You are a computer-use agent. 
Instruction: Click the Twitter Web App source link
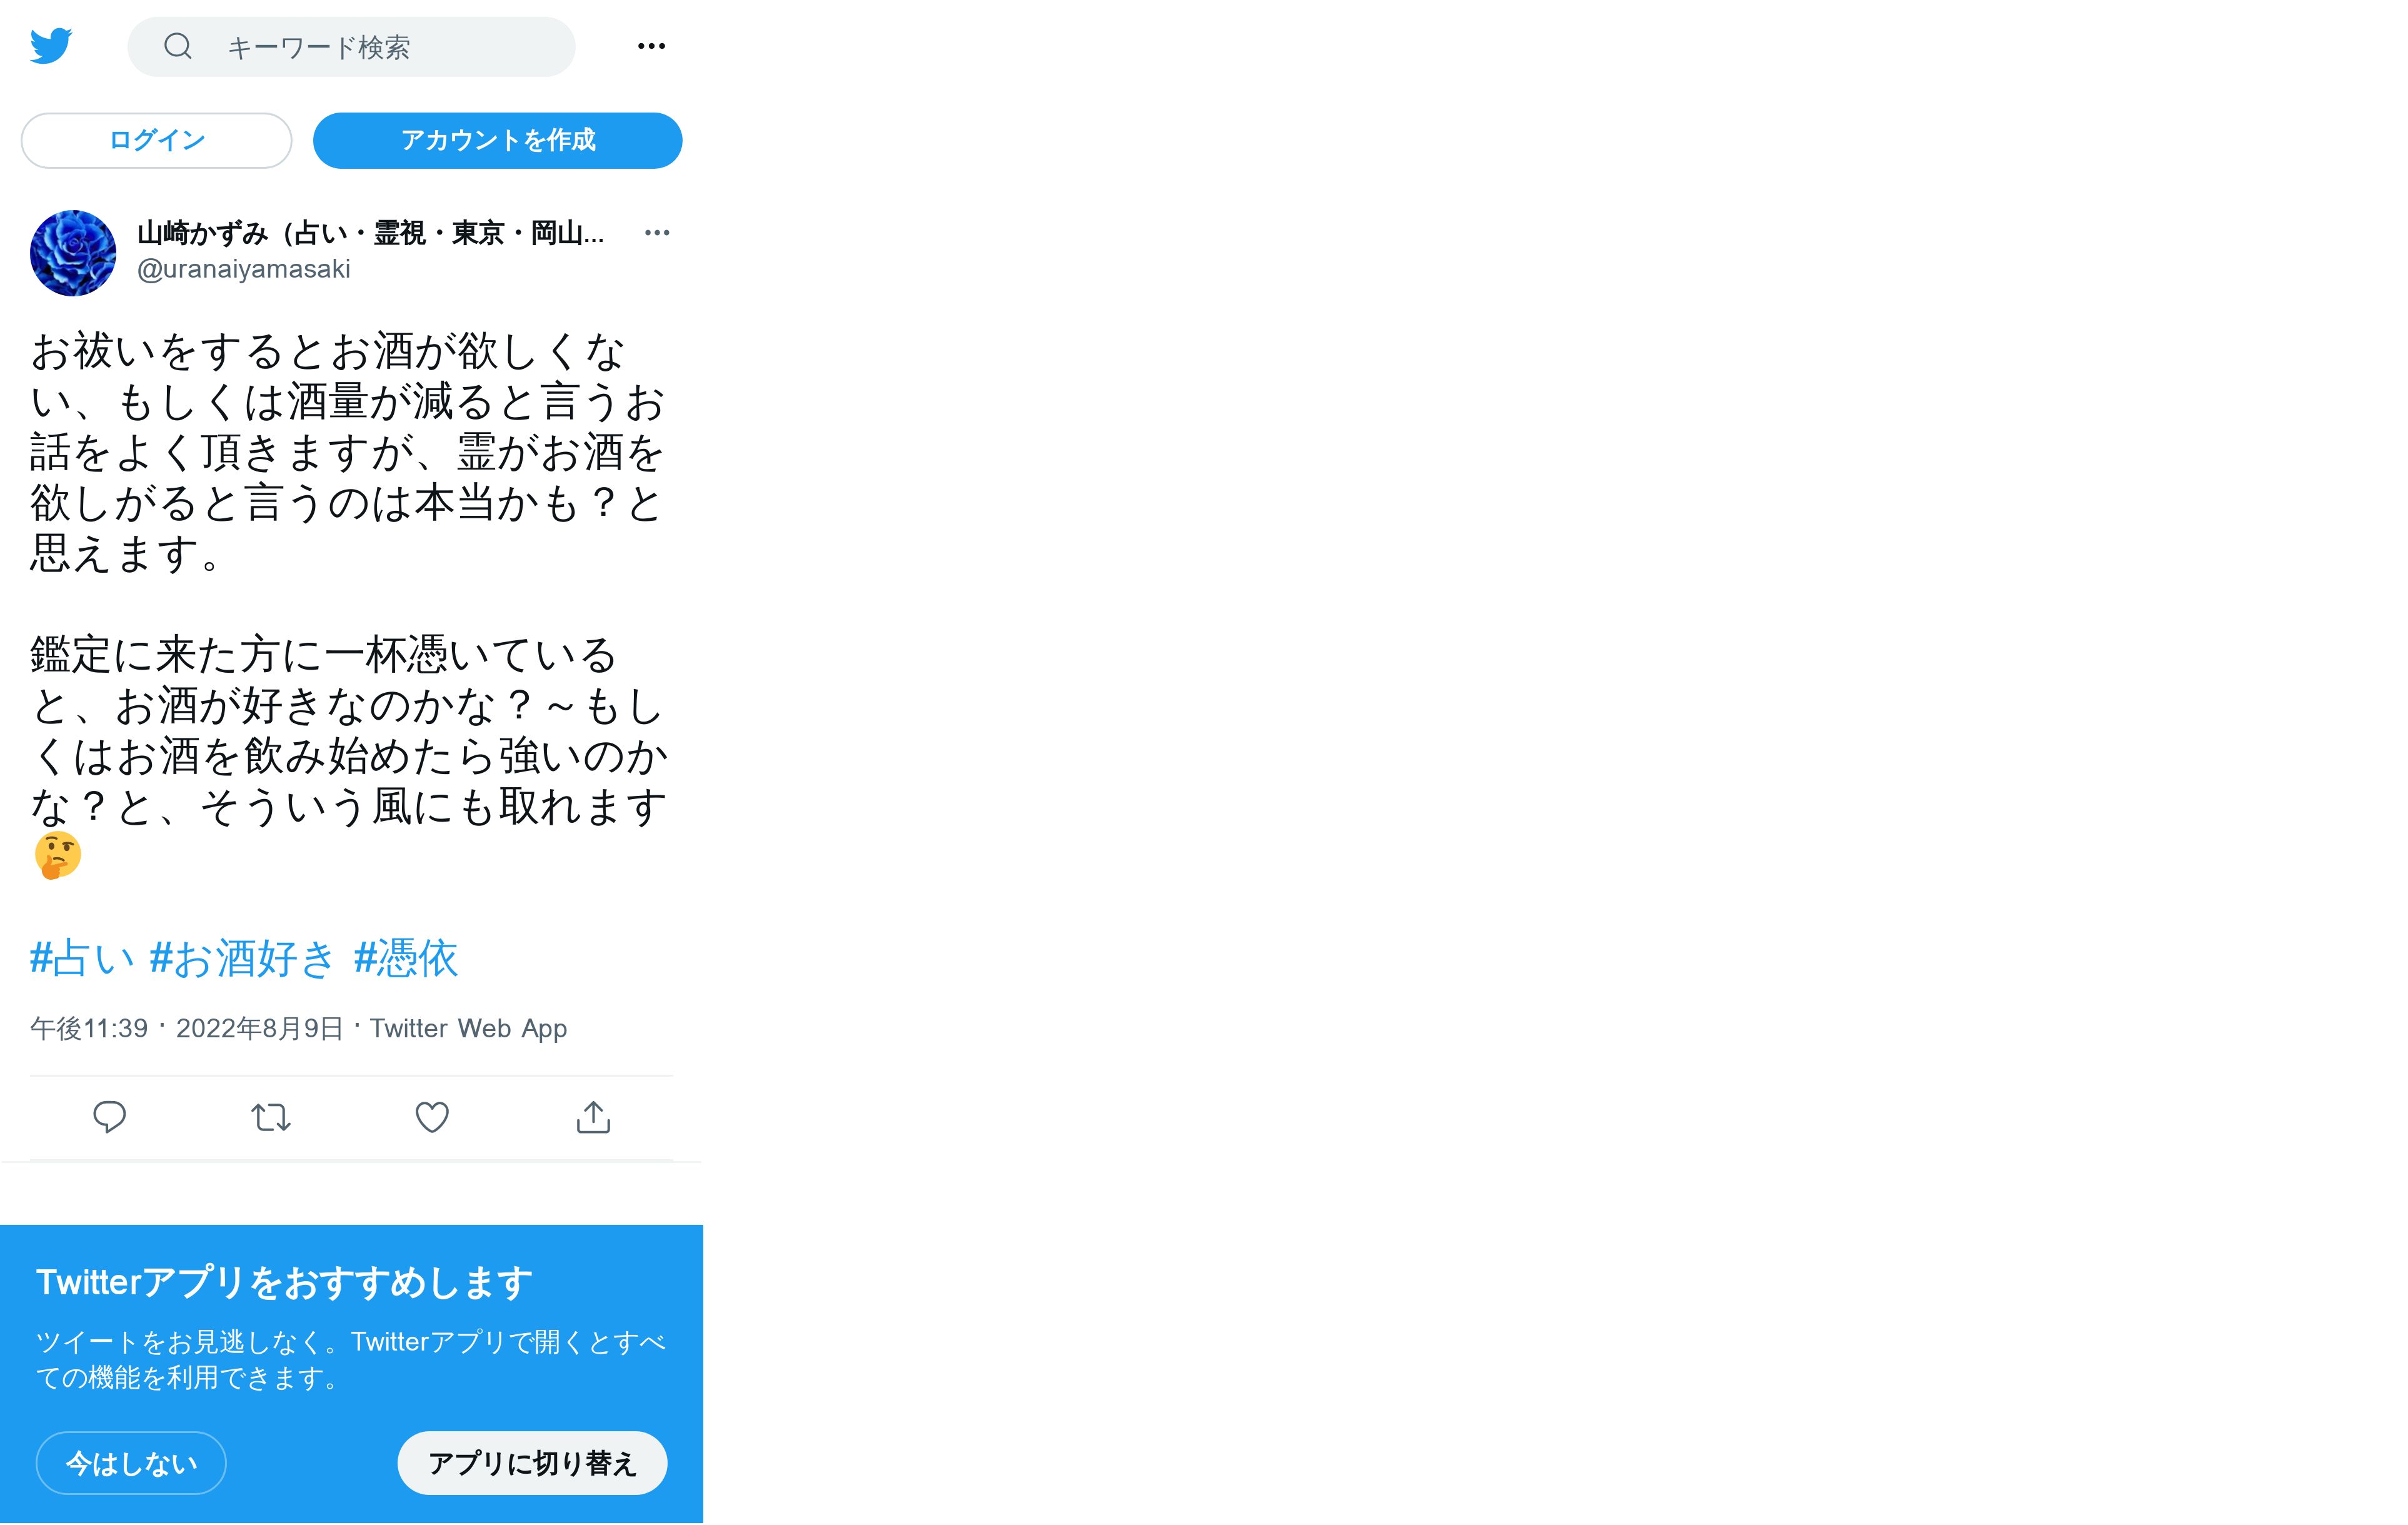coord(468,1029)
